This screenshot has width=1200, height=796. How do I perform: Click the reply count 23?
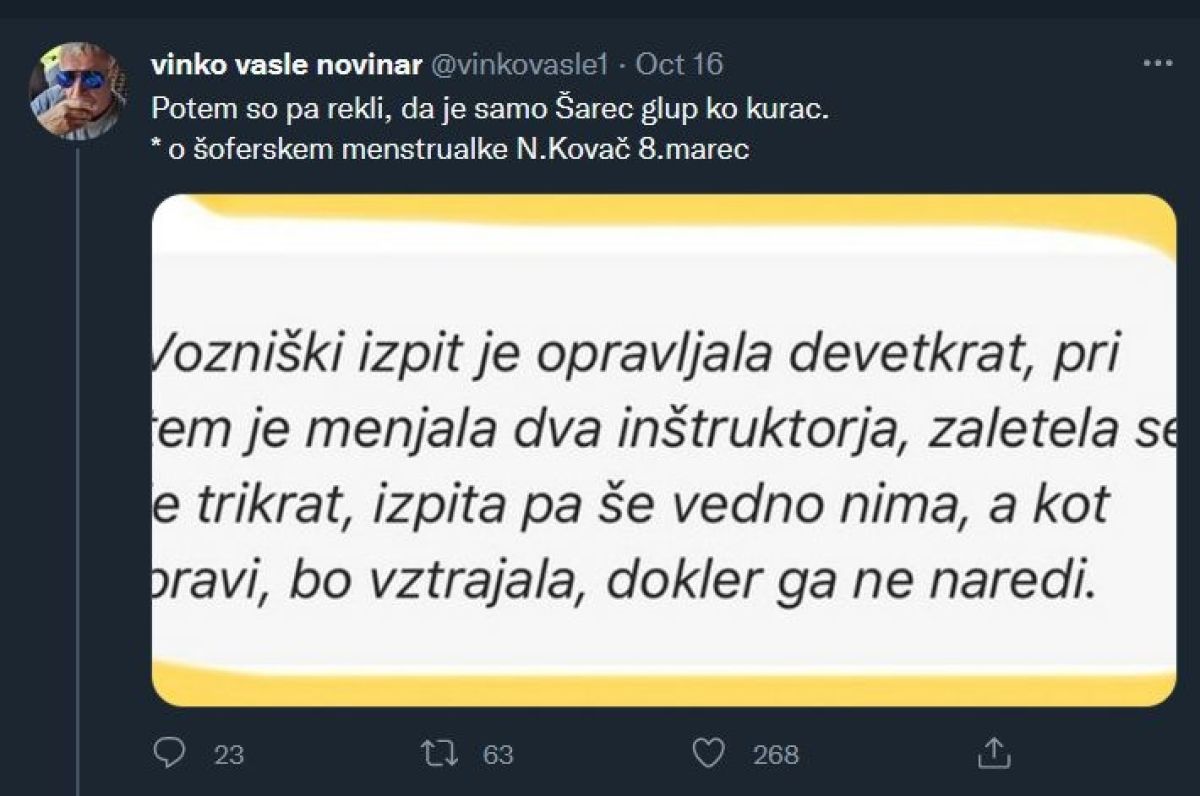229,754
